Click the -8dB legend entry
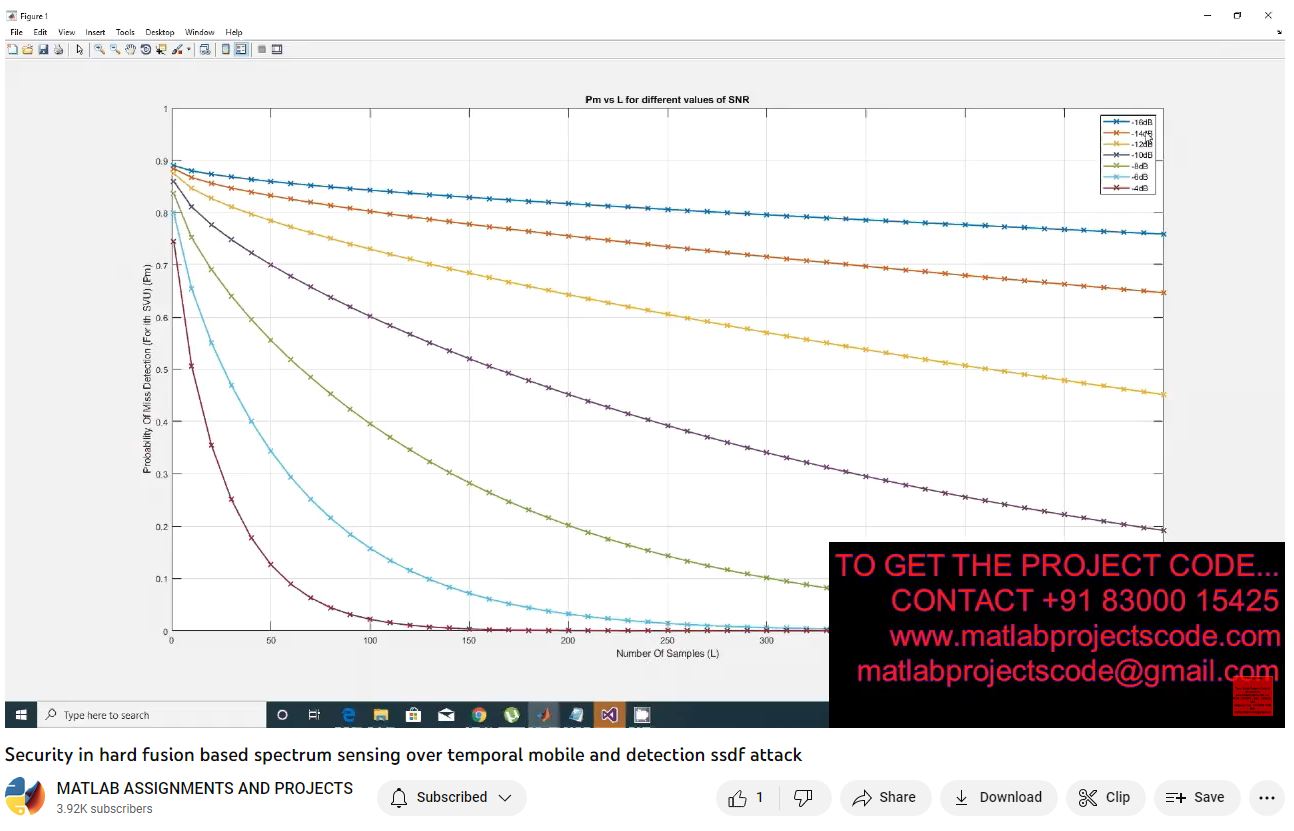The image size is (1294, 831). (1128, 166)
